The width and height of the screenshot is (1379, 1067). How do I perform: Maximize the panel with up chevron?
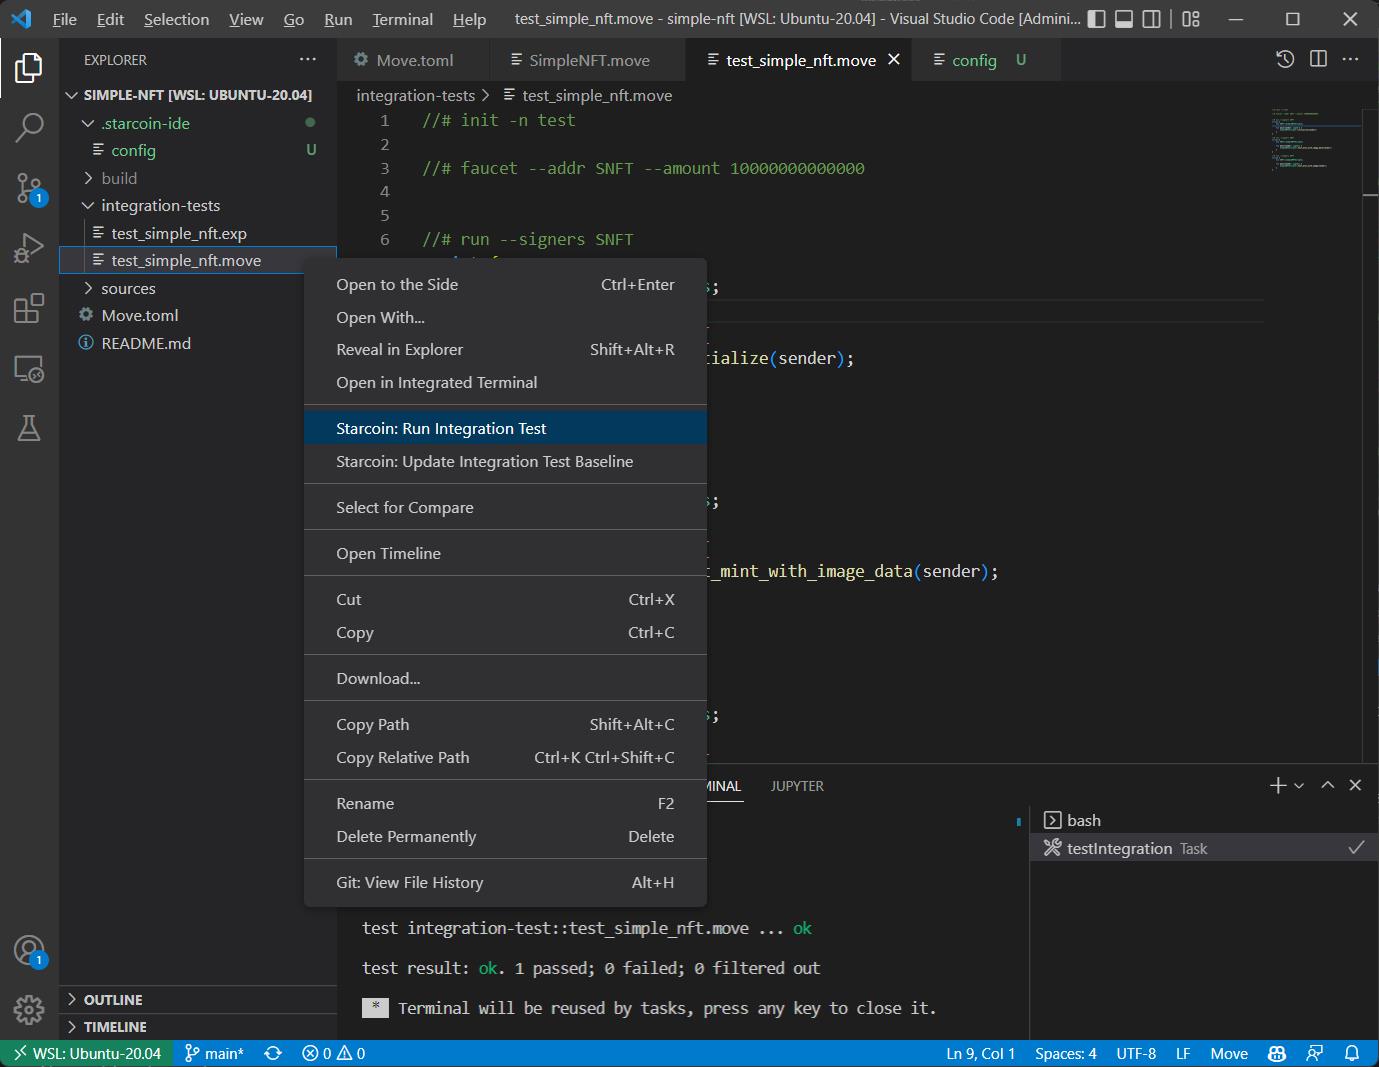point(1327,786)
